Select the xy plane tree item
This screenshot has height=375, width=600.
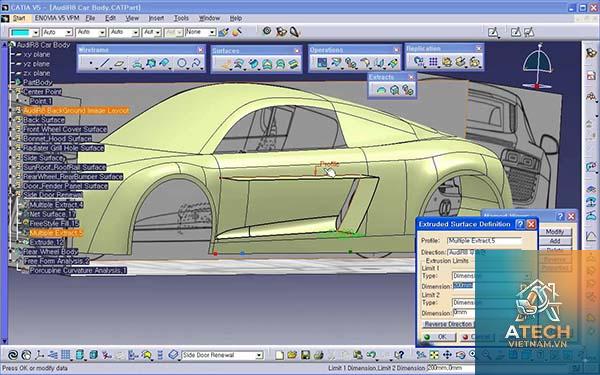(x=37, y=54)
